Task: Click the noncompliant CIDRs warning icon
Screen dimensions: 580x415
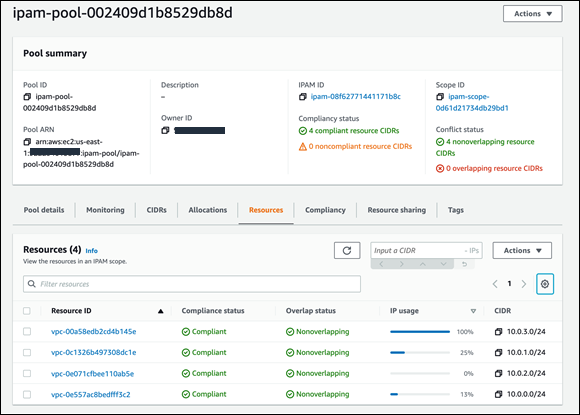Action: pyautogui.click(x=303, y=147)
